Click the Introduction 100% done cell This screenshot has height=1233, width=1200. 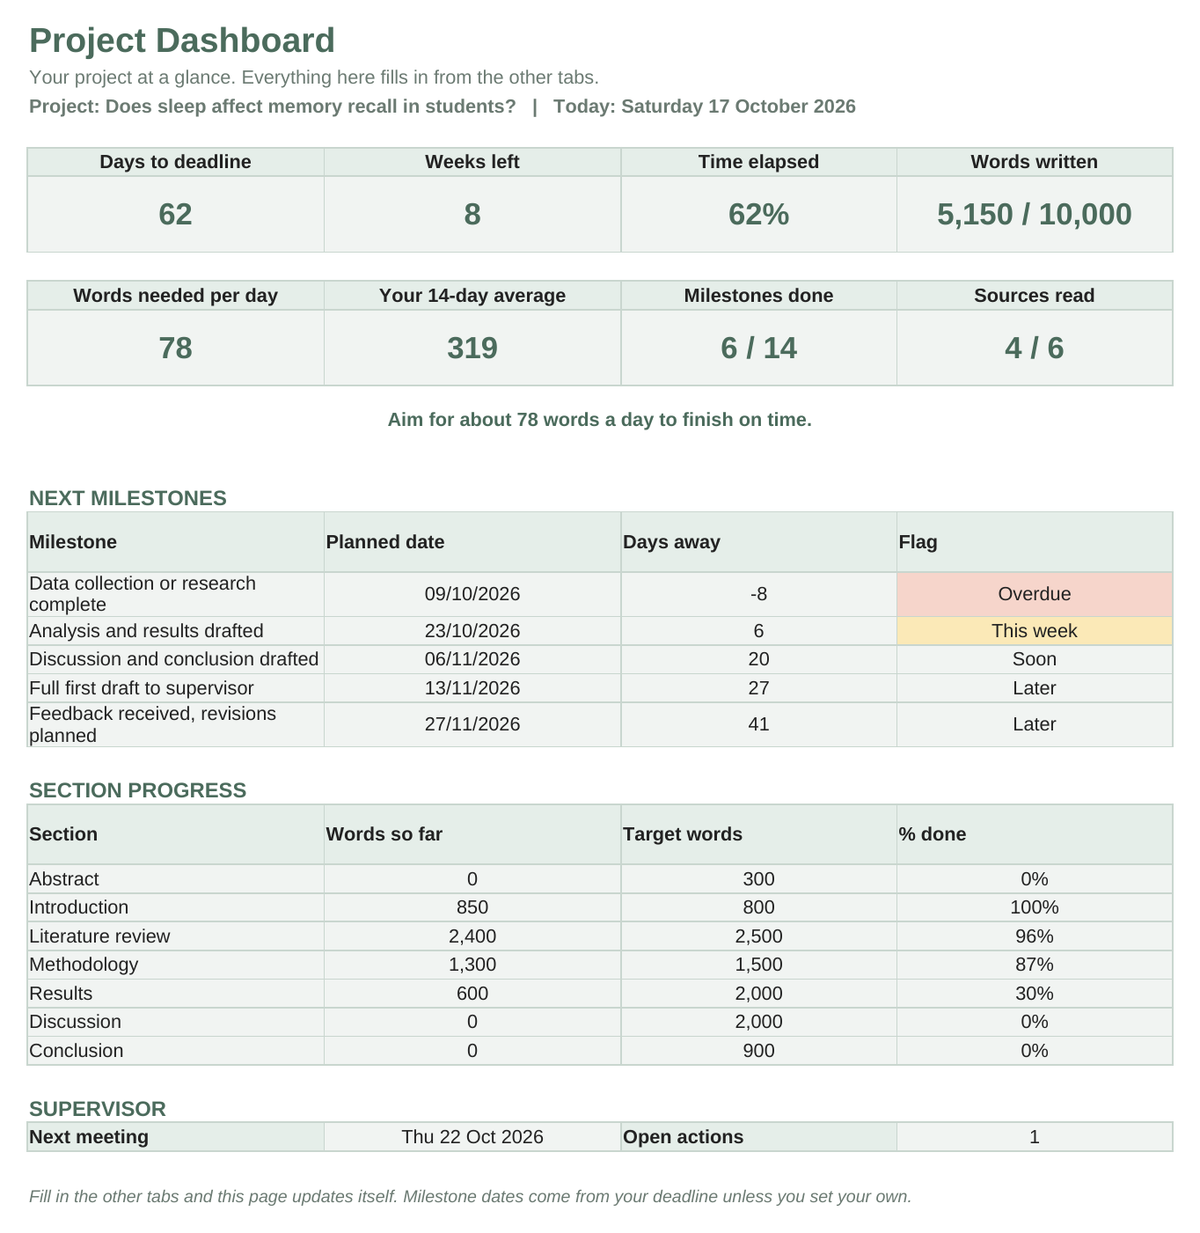1034,907
